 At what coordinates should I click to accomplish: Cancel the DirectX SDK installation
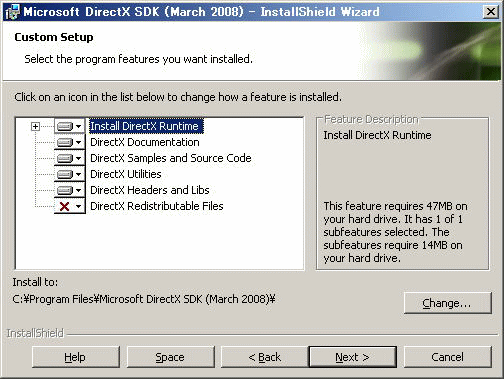(448, 357)
